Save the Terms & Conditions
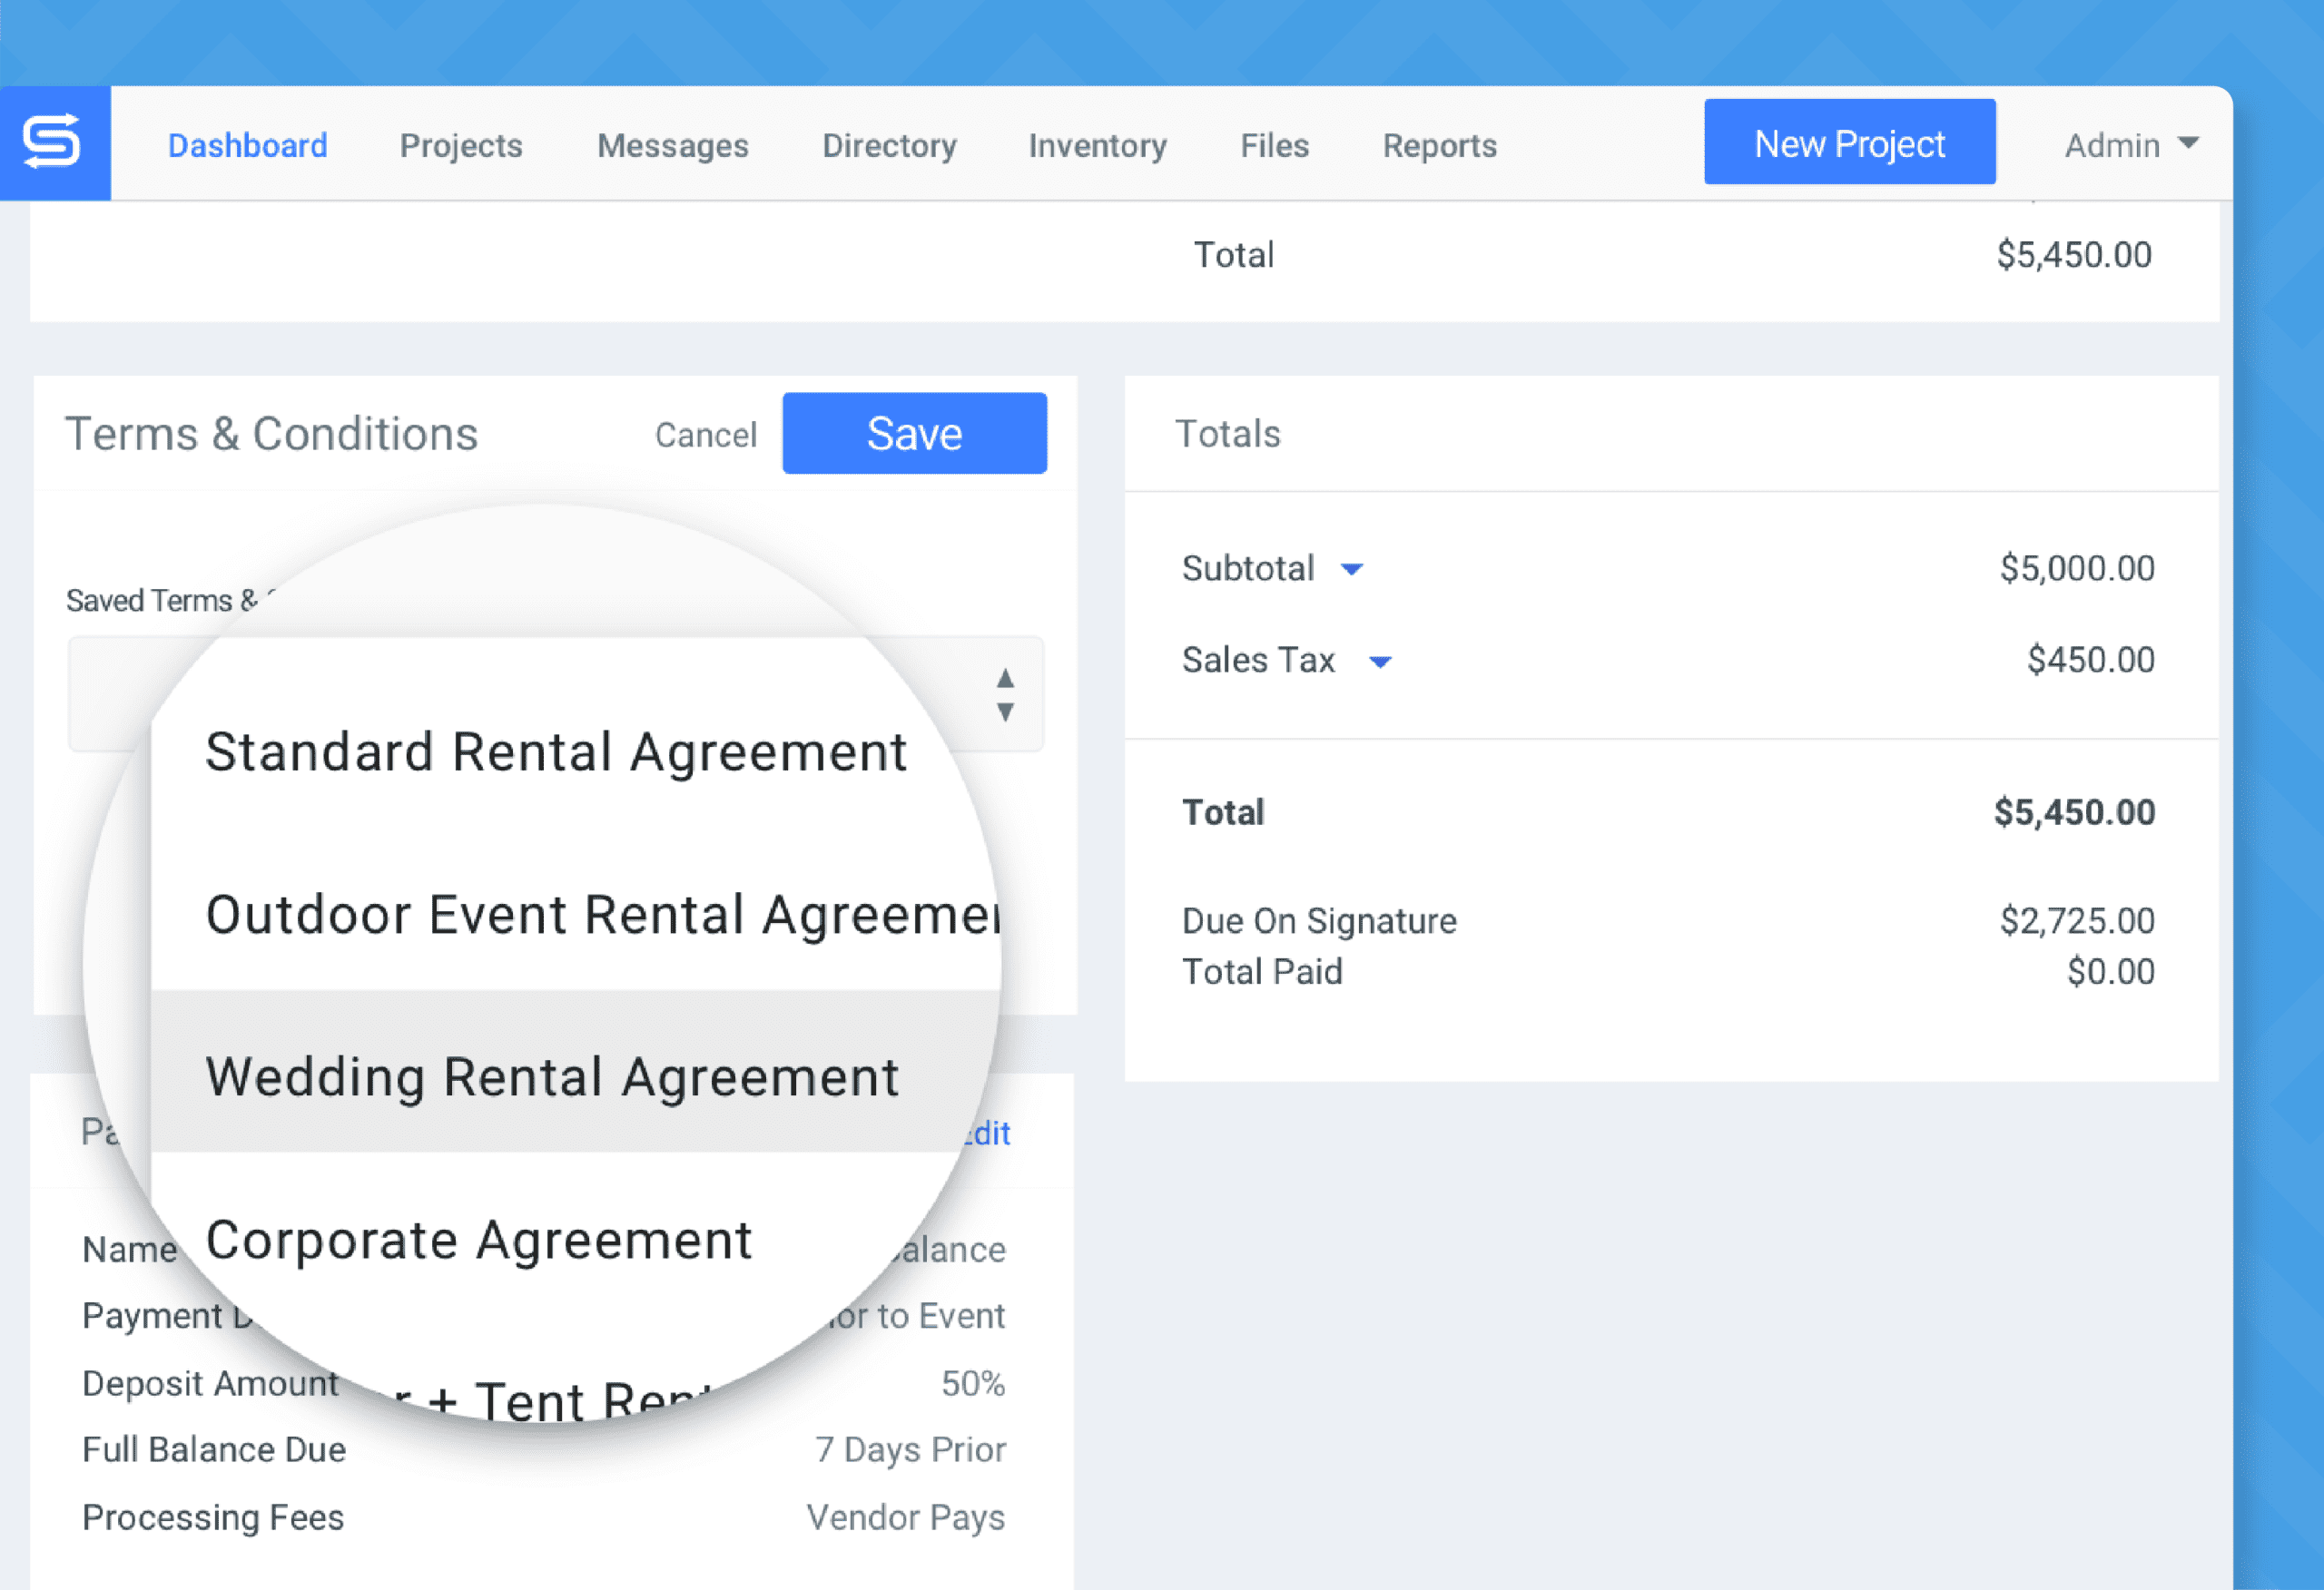Image resolution: width=2324 pixels, height=1590 pixels. click(x=914, y=433)
